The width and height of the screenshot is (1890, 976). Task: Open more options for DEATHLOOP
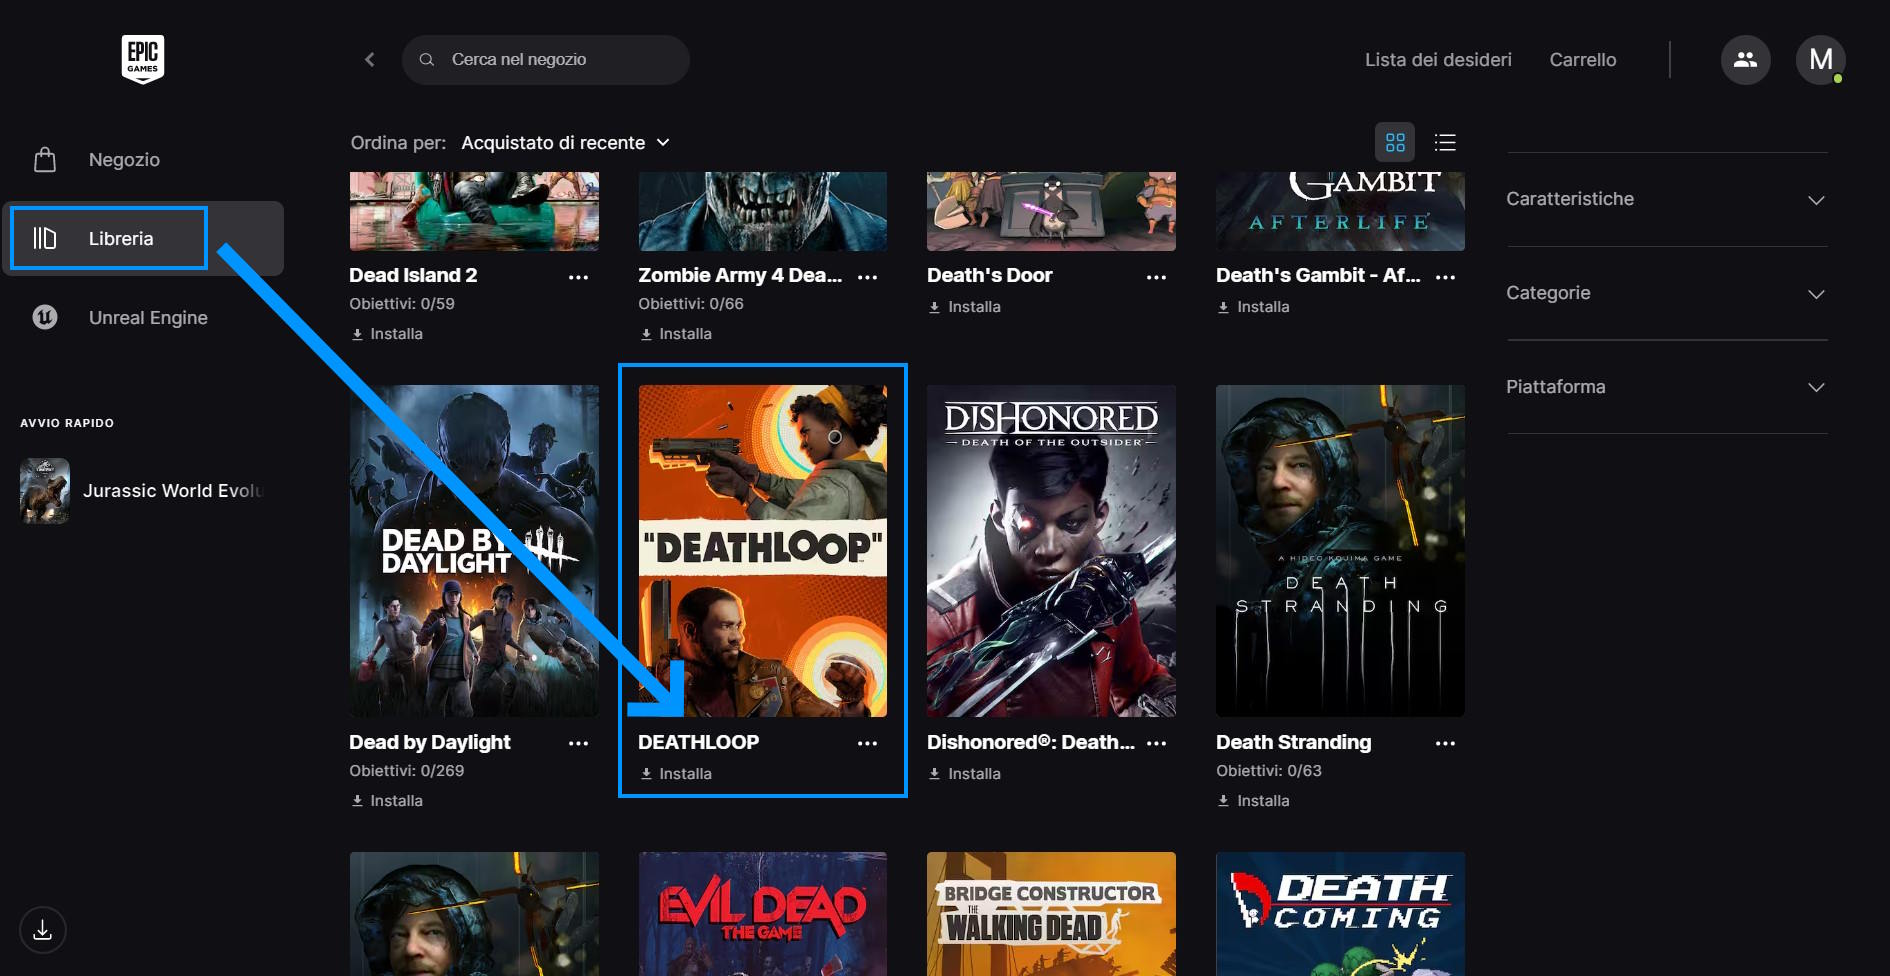point(867,743)
